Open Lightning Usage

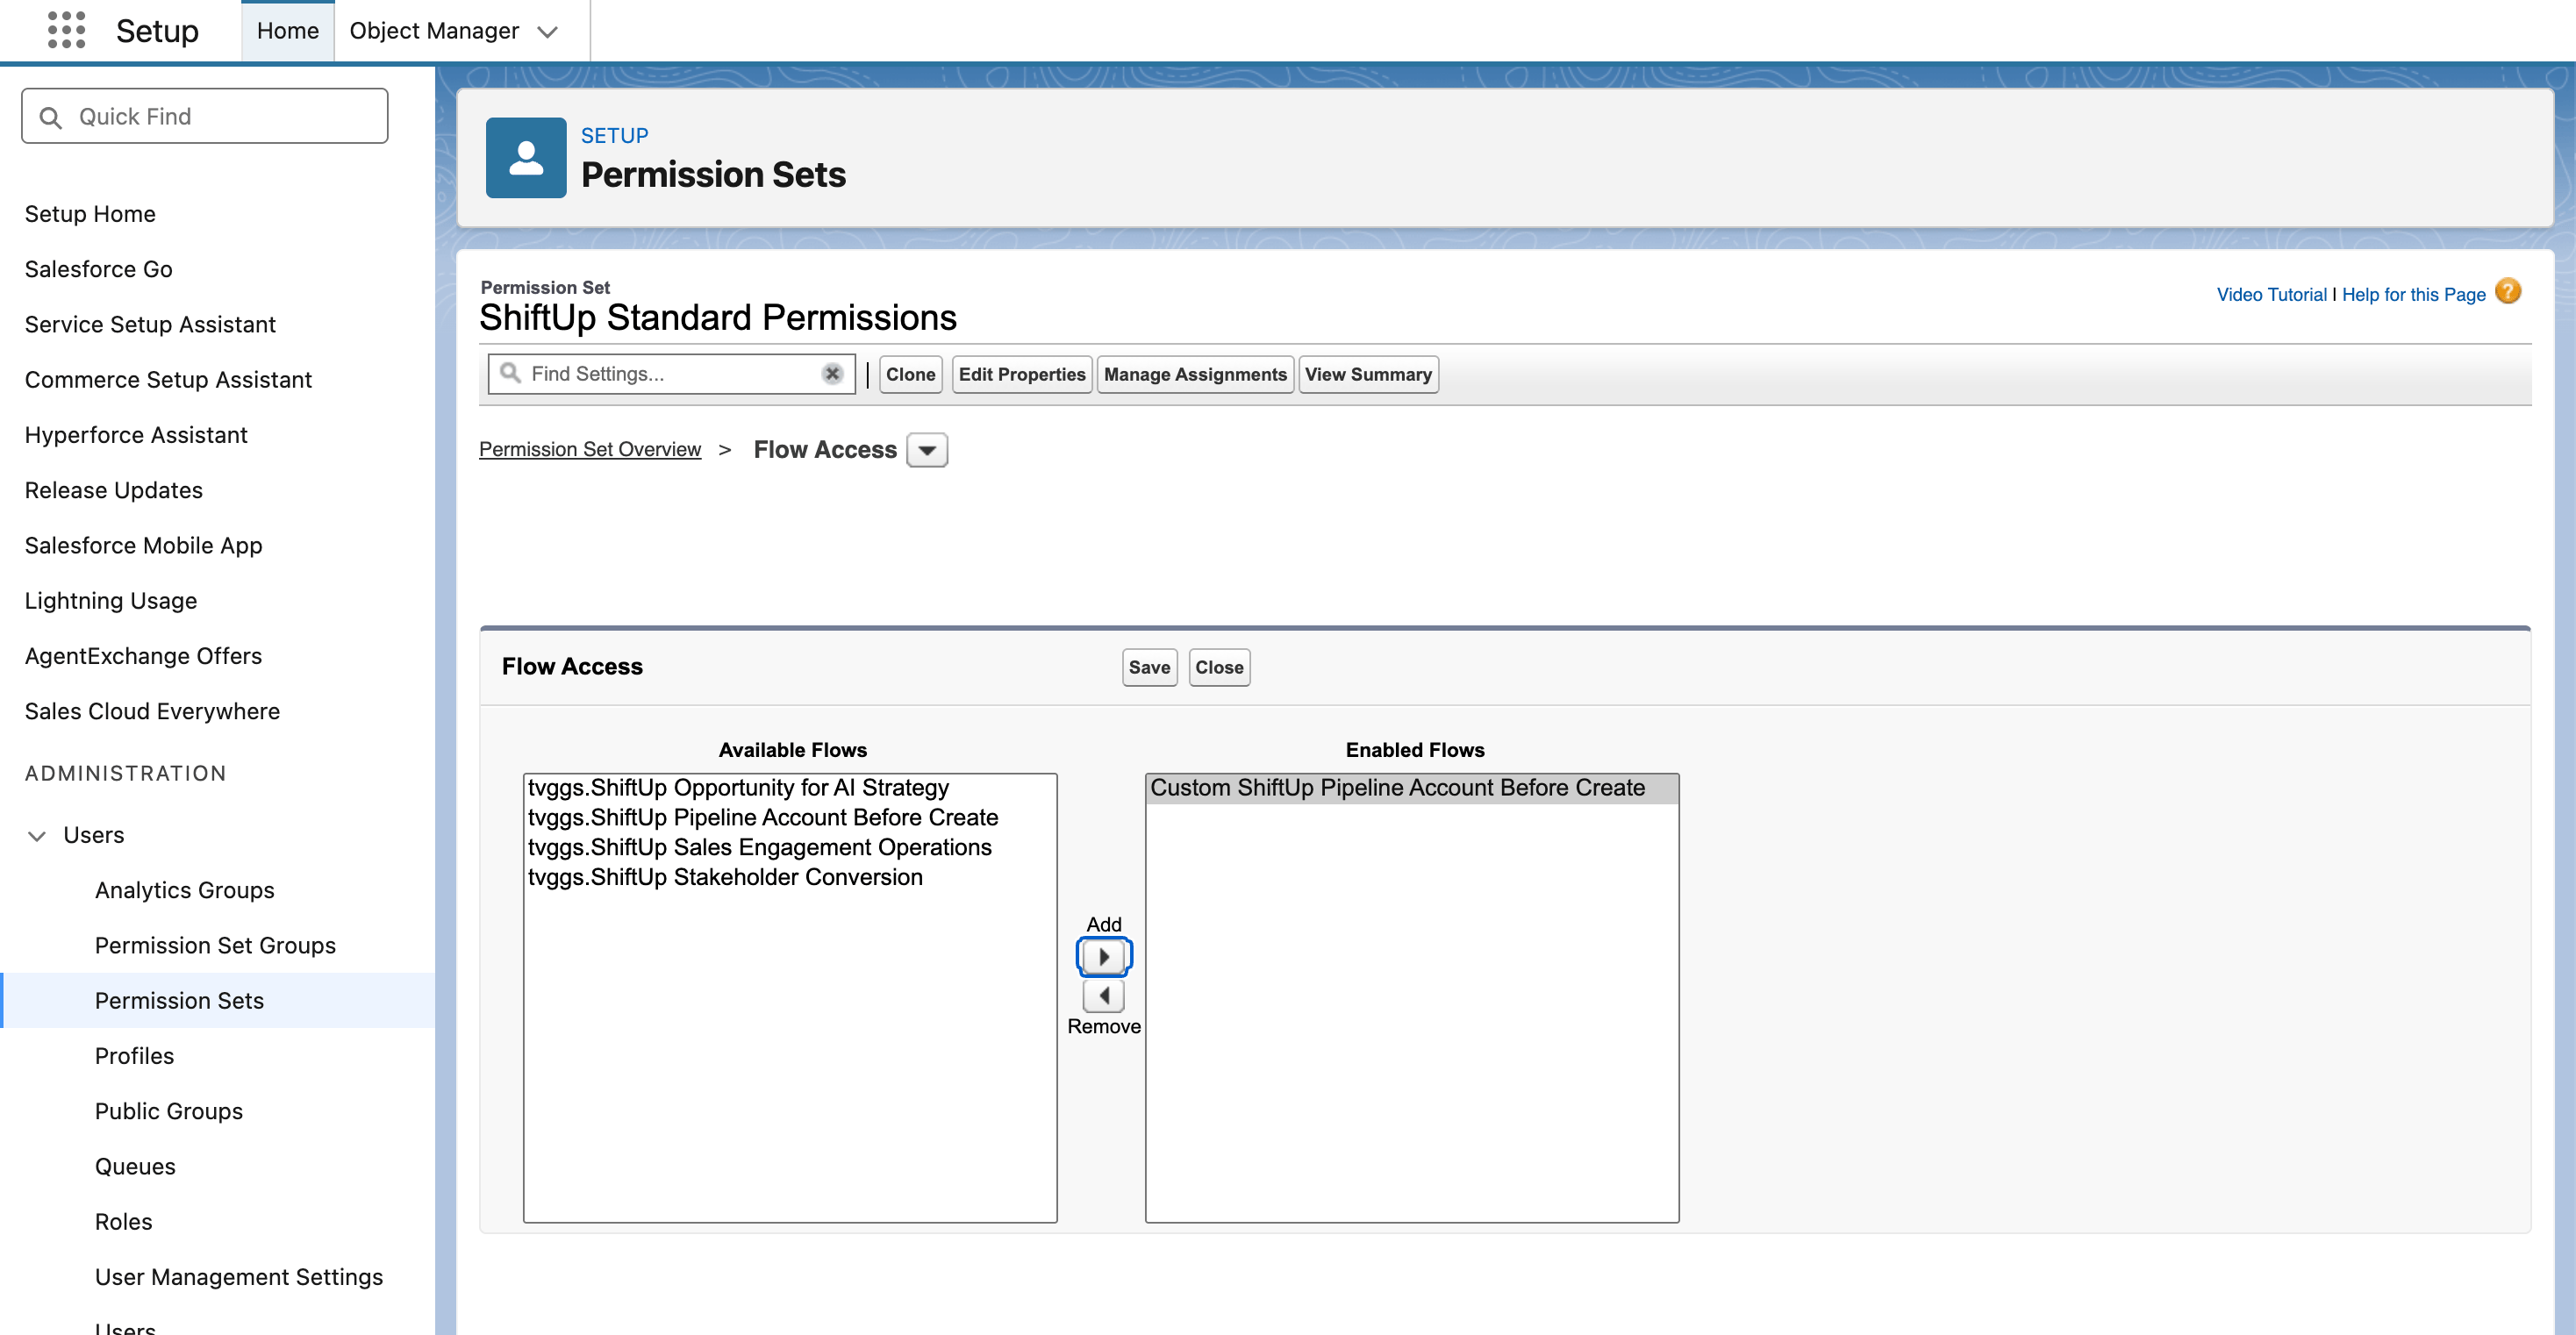tap(111, 601)
